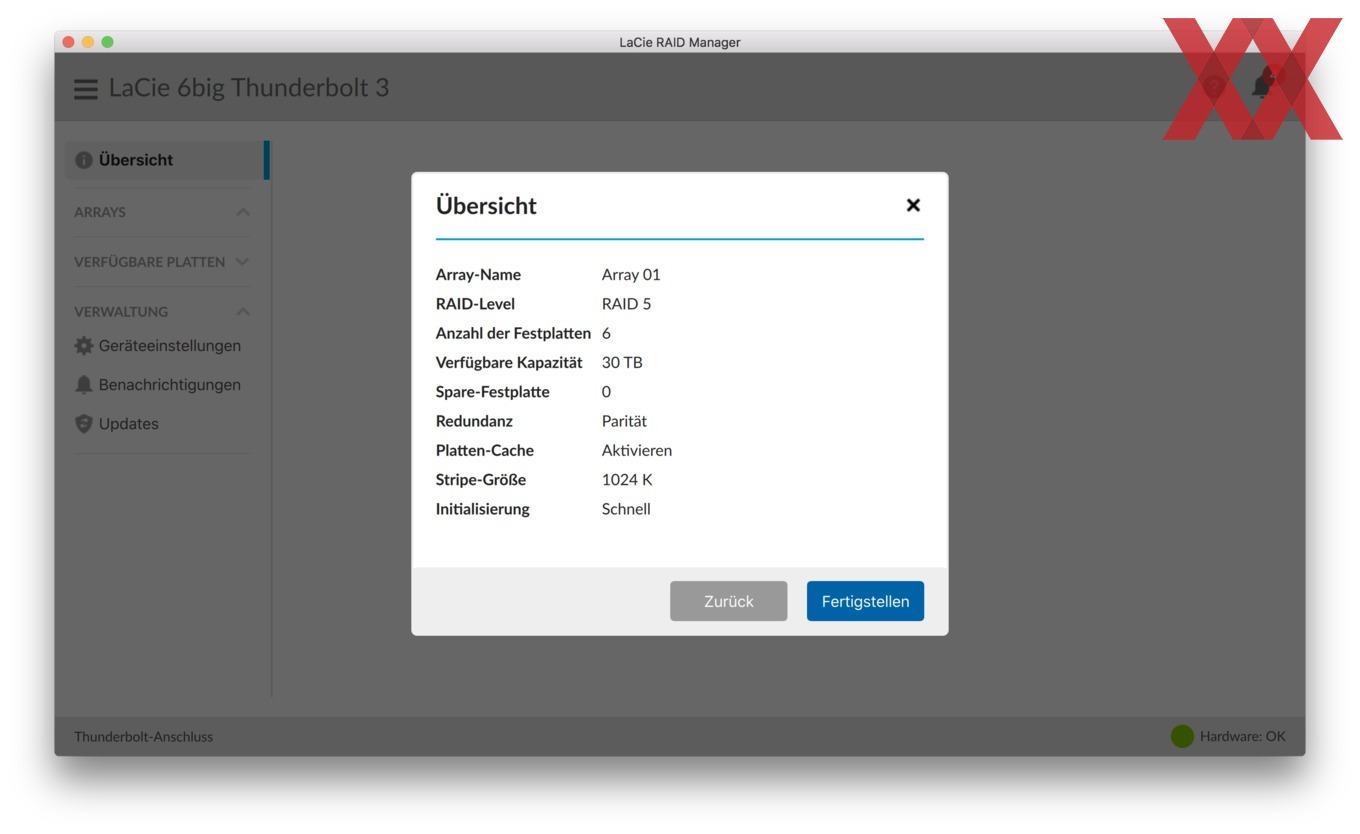Collapse the ARRAYS section chevron
The image size is (1360, 834).
243,213
